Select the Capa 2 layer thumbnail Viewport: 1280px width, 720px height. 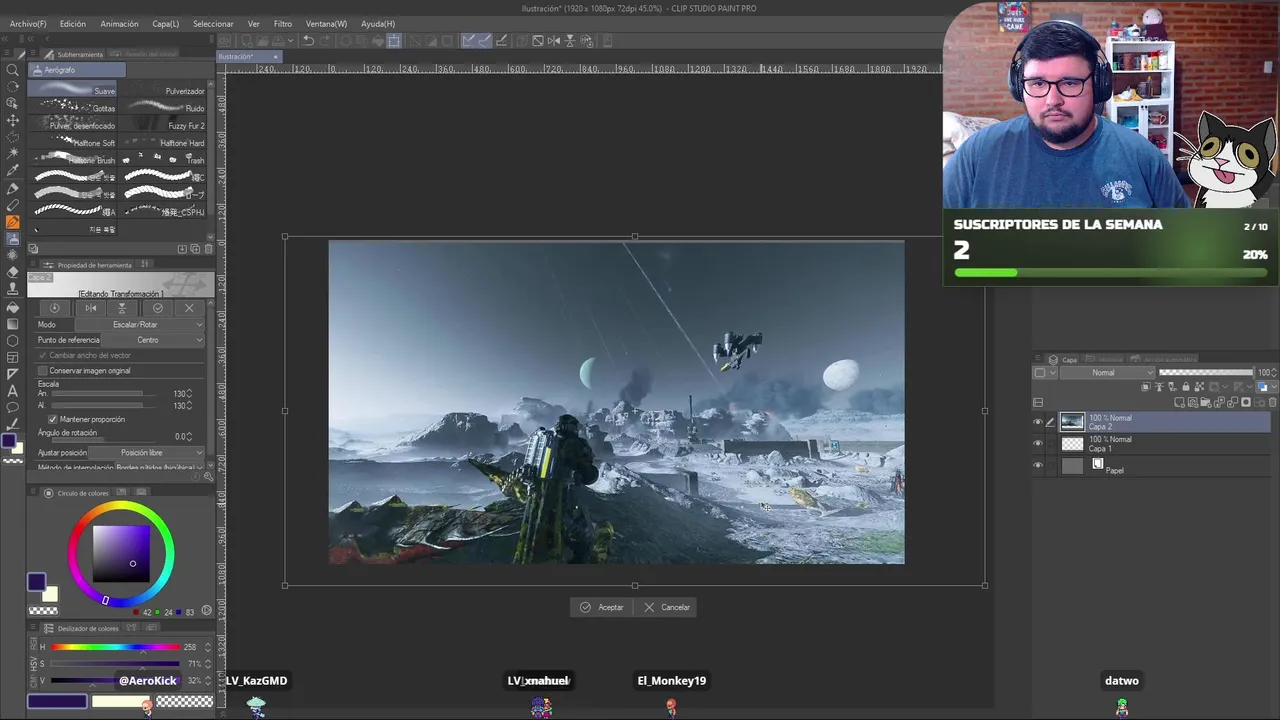[x=1072, y=422]
